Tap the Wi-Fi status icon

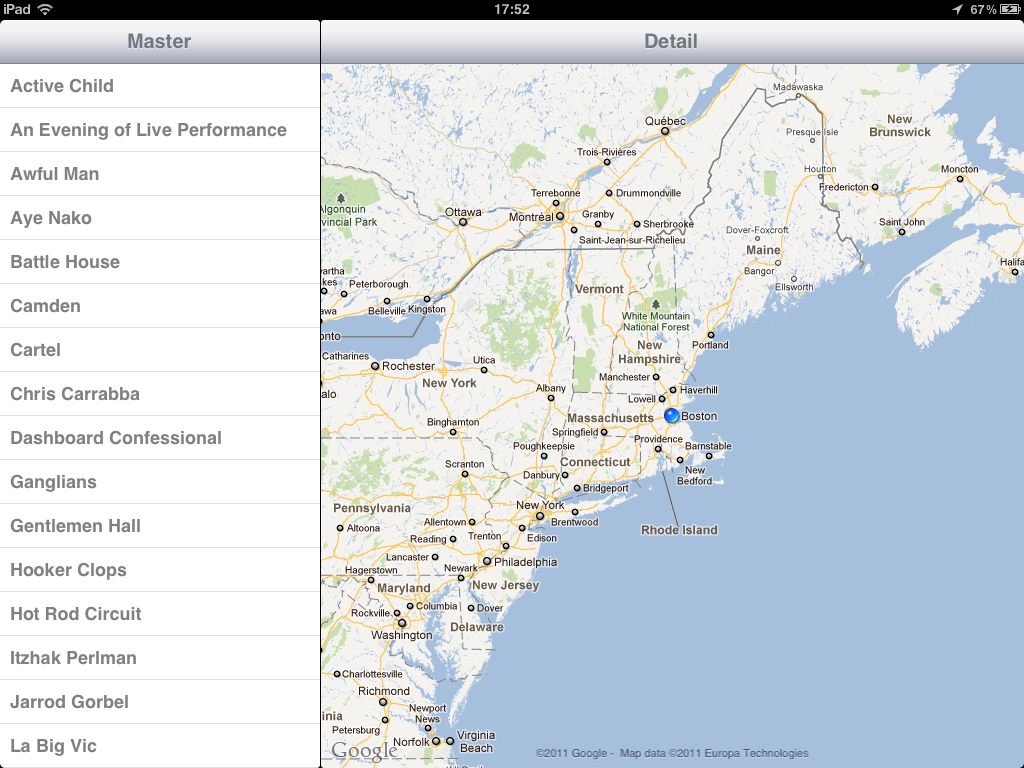tap(45, 9)
